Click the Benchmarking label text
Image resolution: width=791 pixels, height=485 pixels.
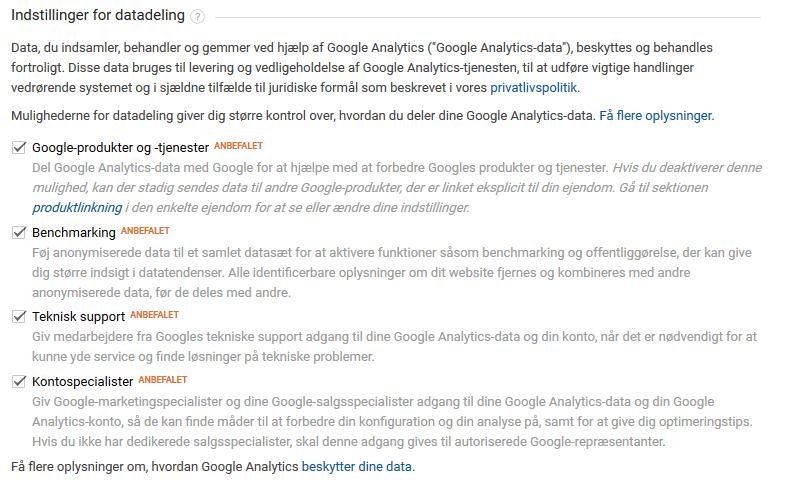point(74,233)
